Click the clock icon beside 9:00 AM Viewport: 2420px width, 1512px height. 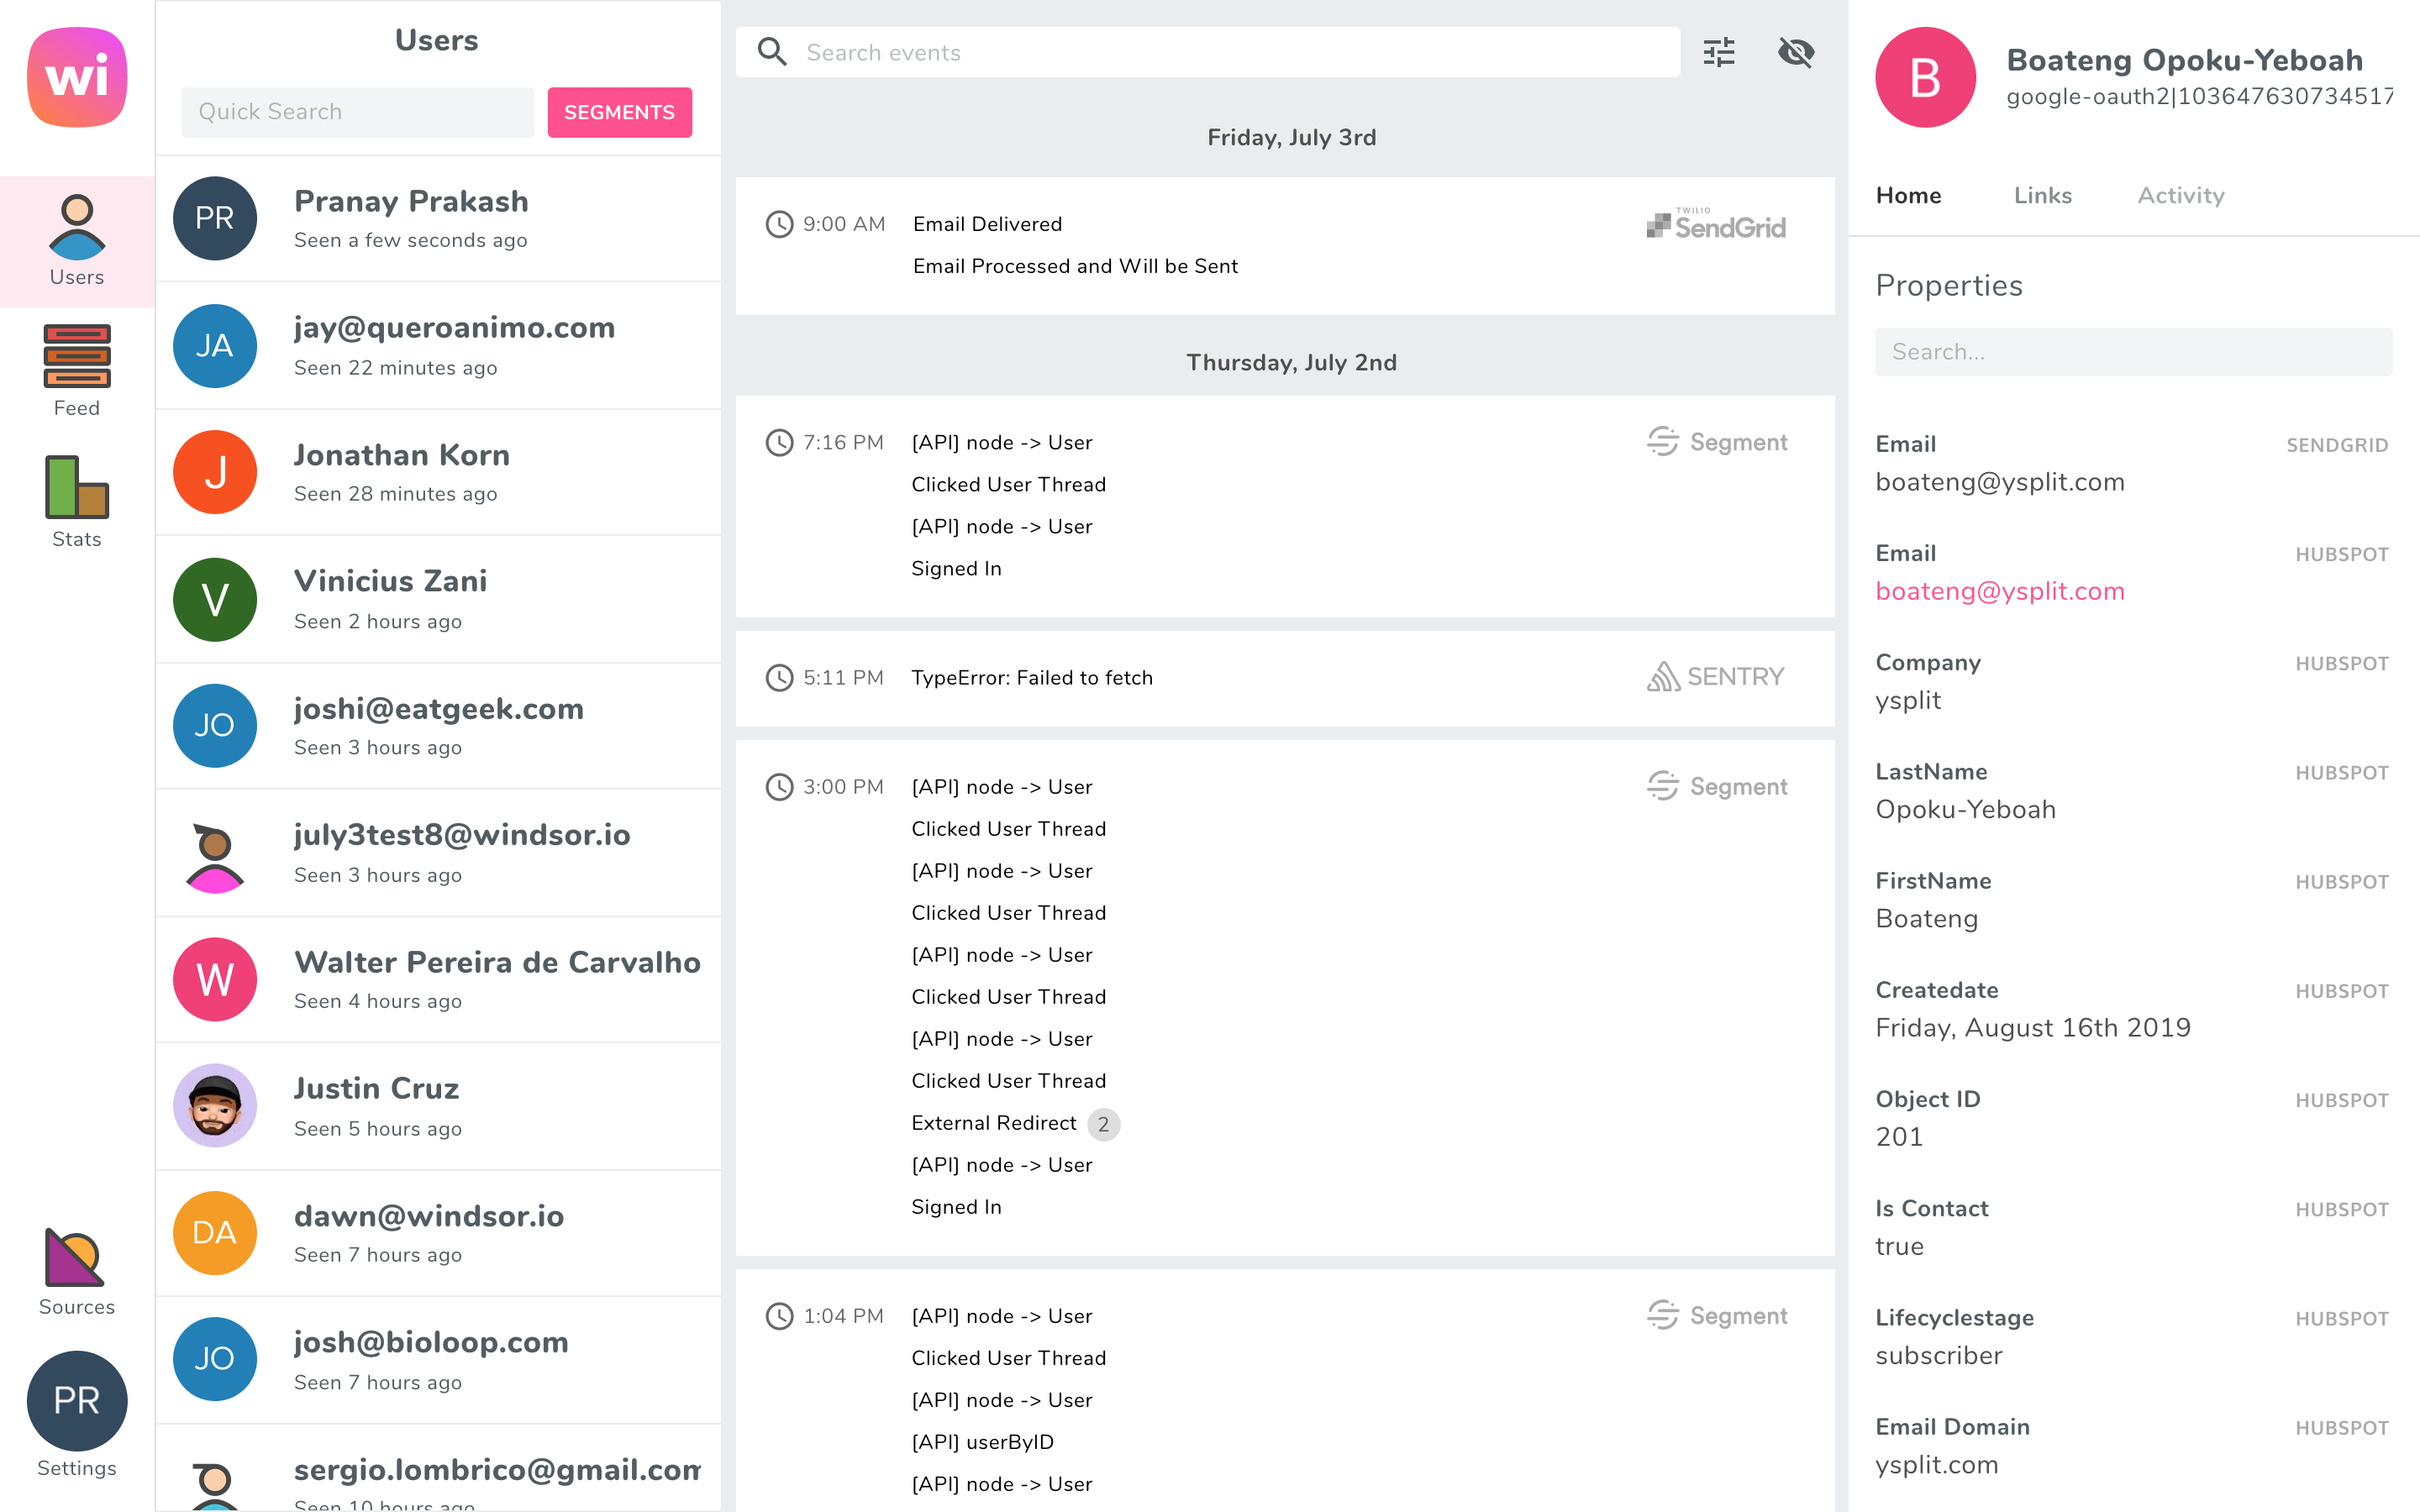(x=779, y=224)
